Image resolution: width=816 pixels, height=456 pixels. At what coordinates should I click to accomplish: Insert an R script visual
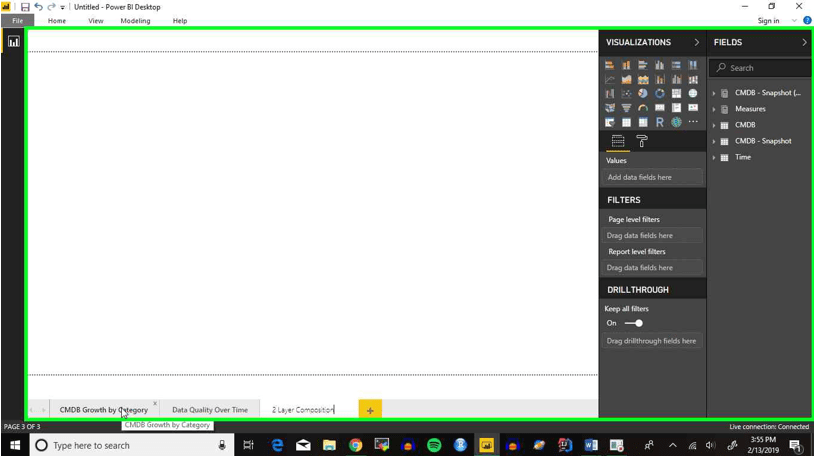point(659,122)
